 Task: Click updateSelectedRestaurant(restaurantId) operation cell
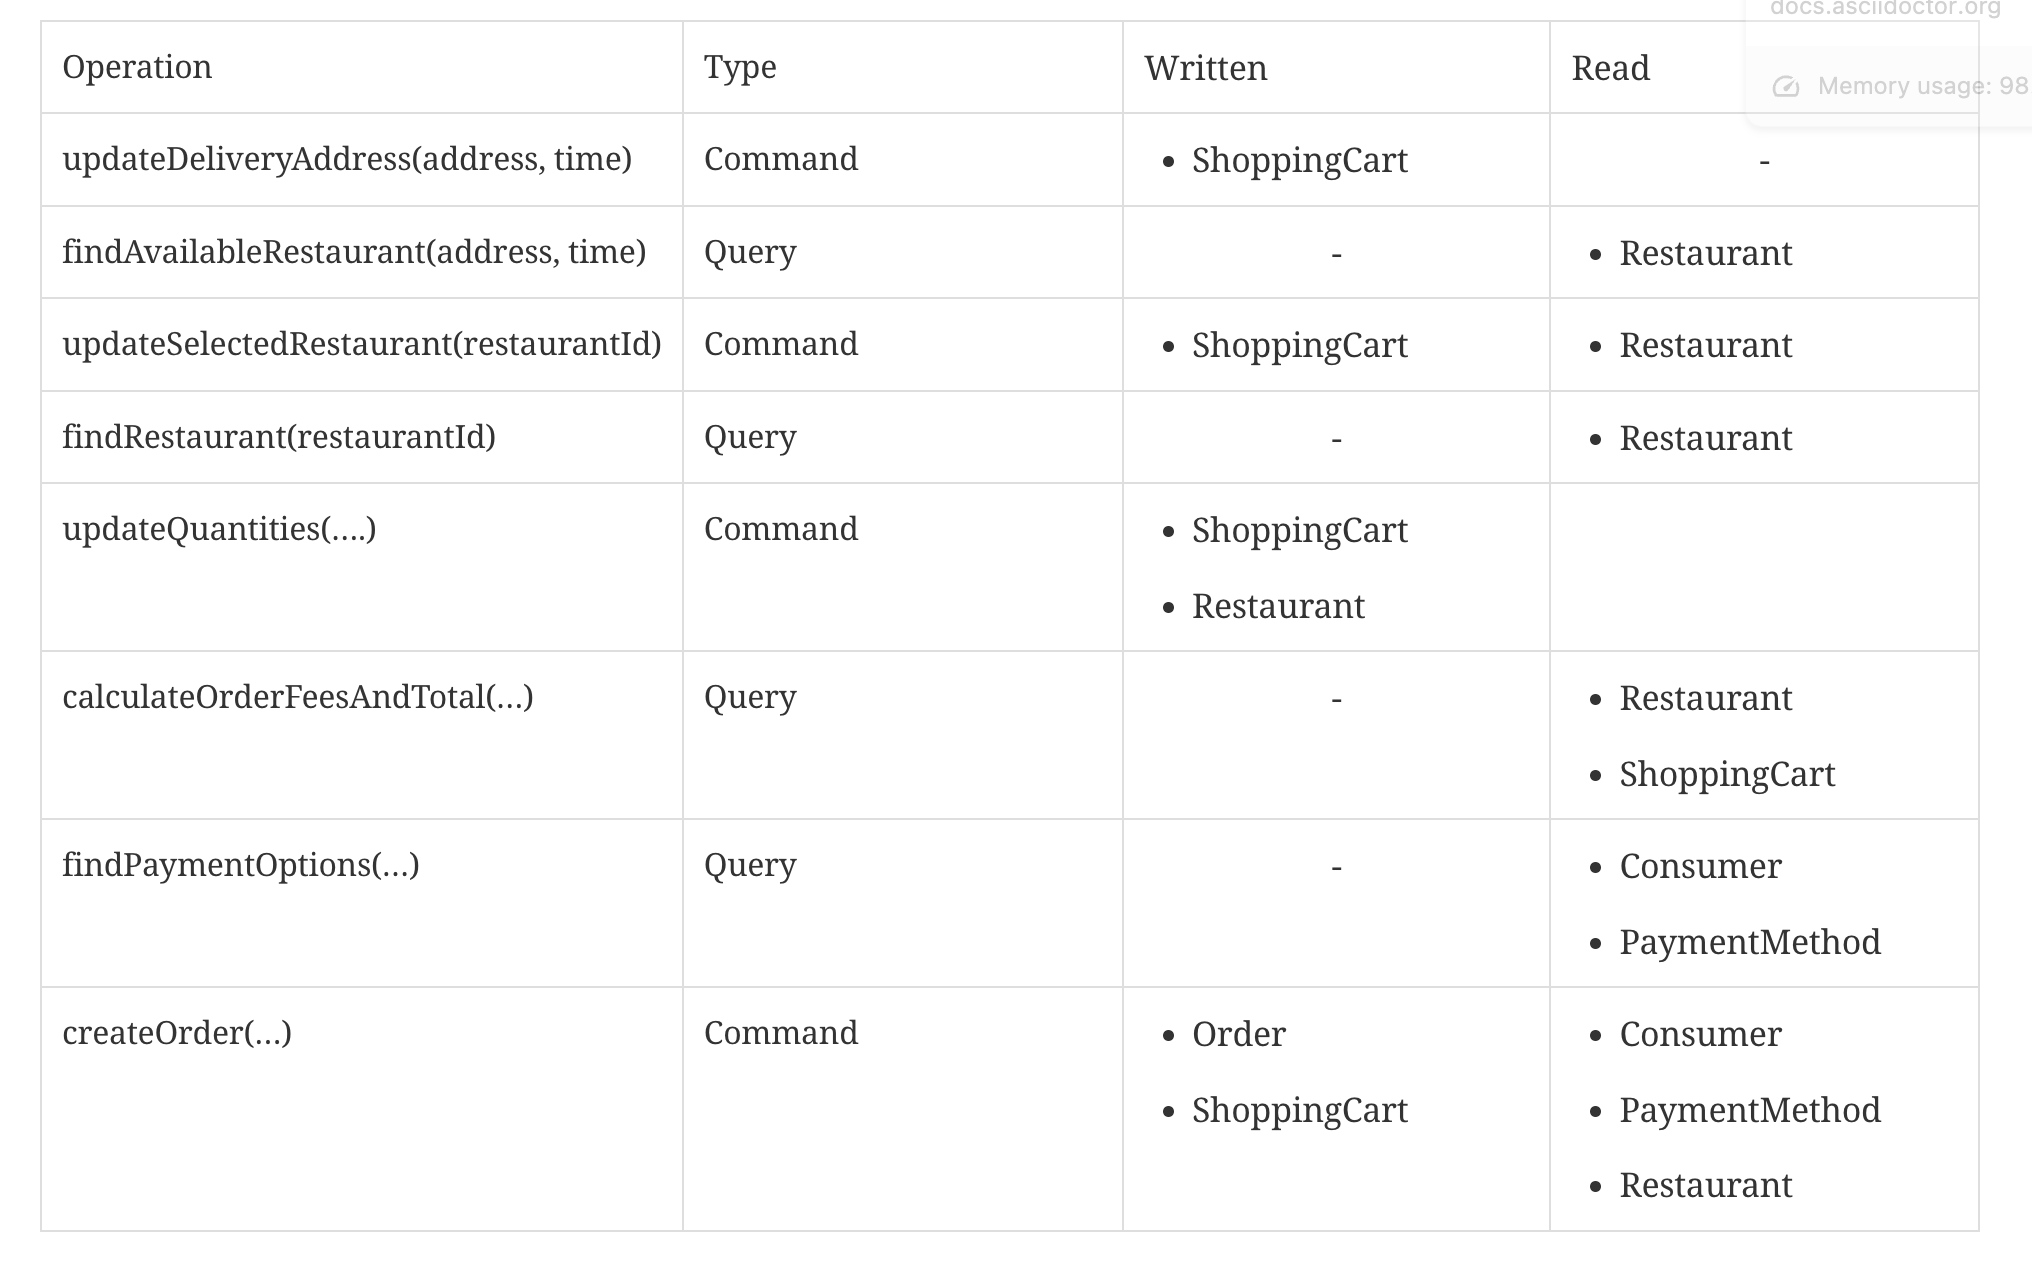tap(361, 344)
